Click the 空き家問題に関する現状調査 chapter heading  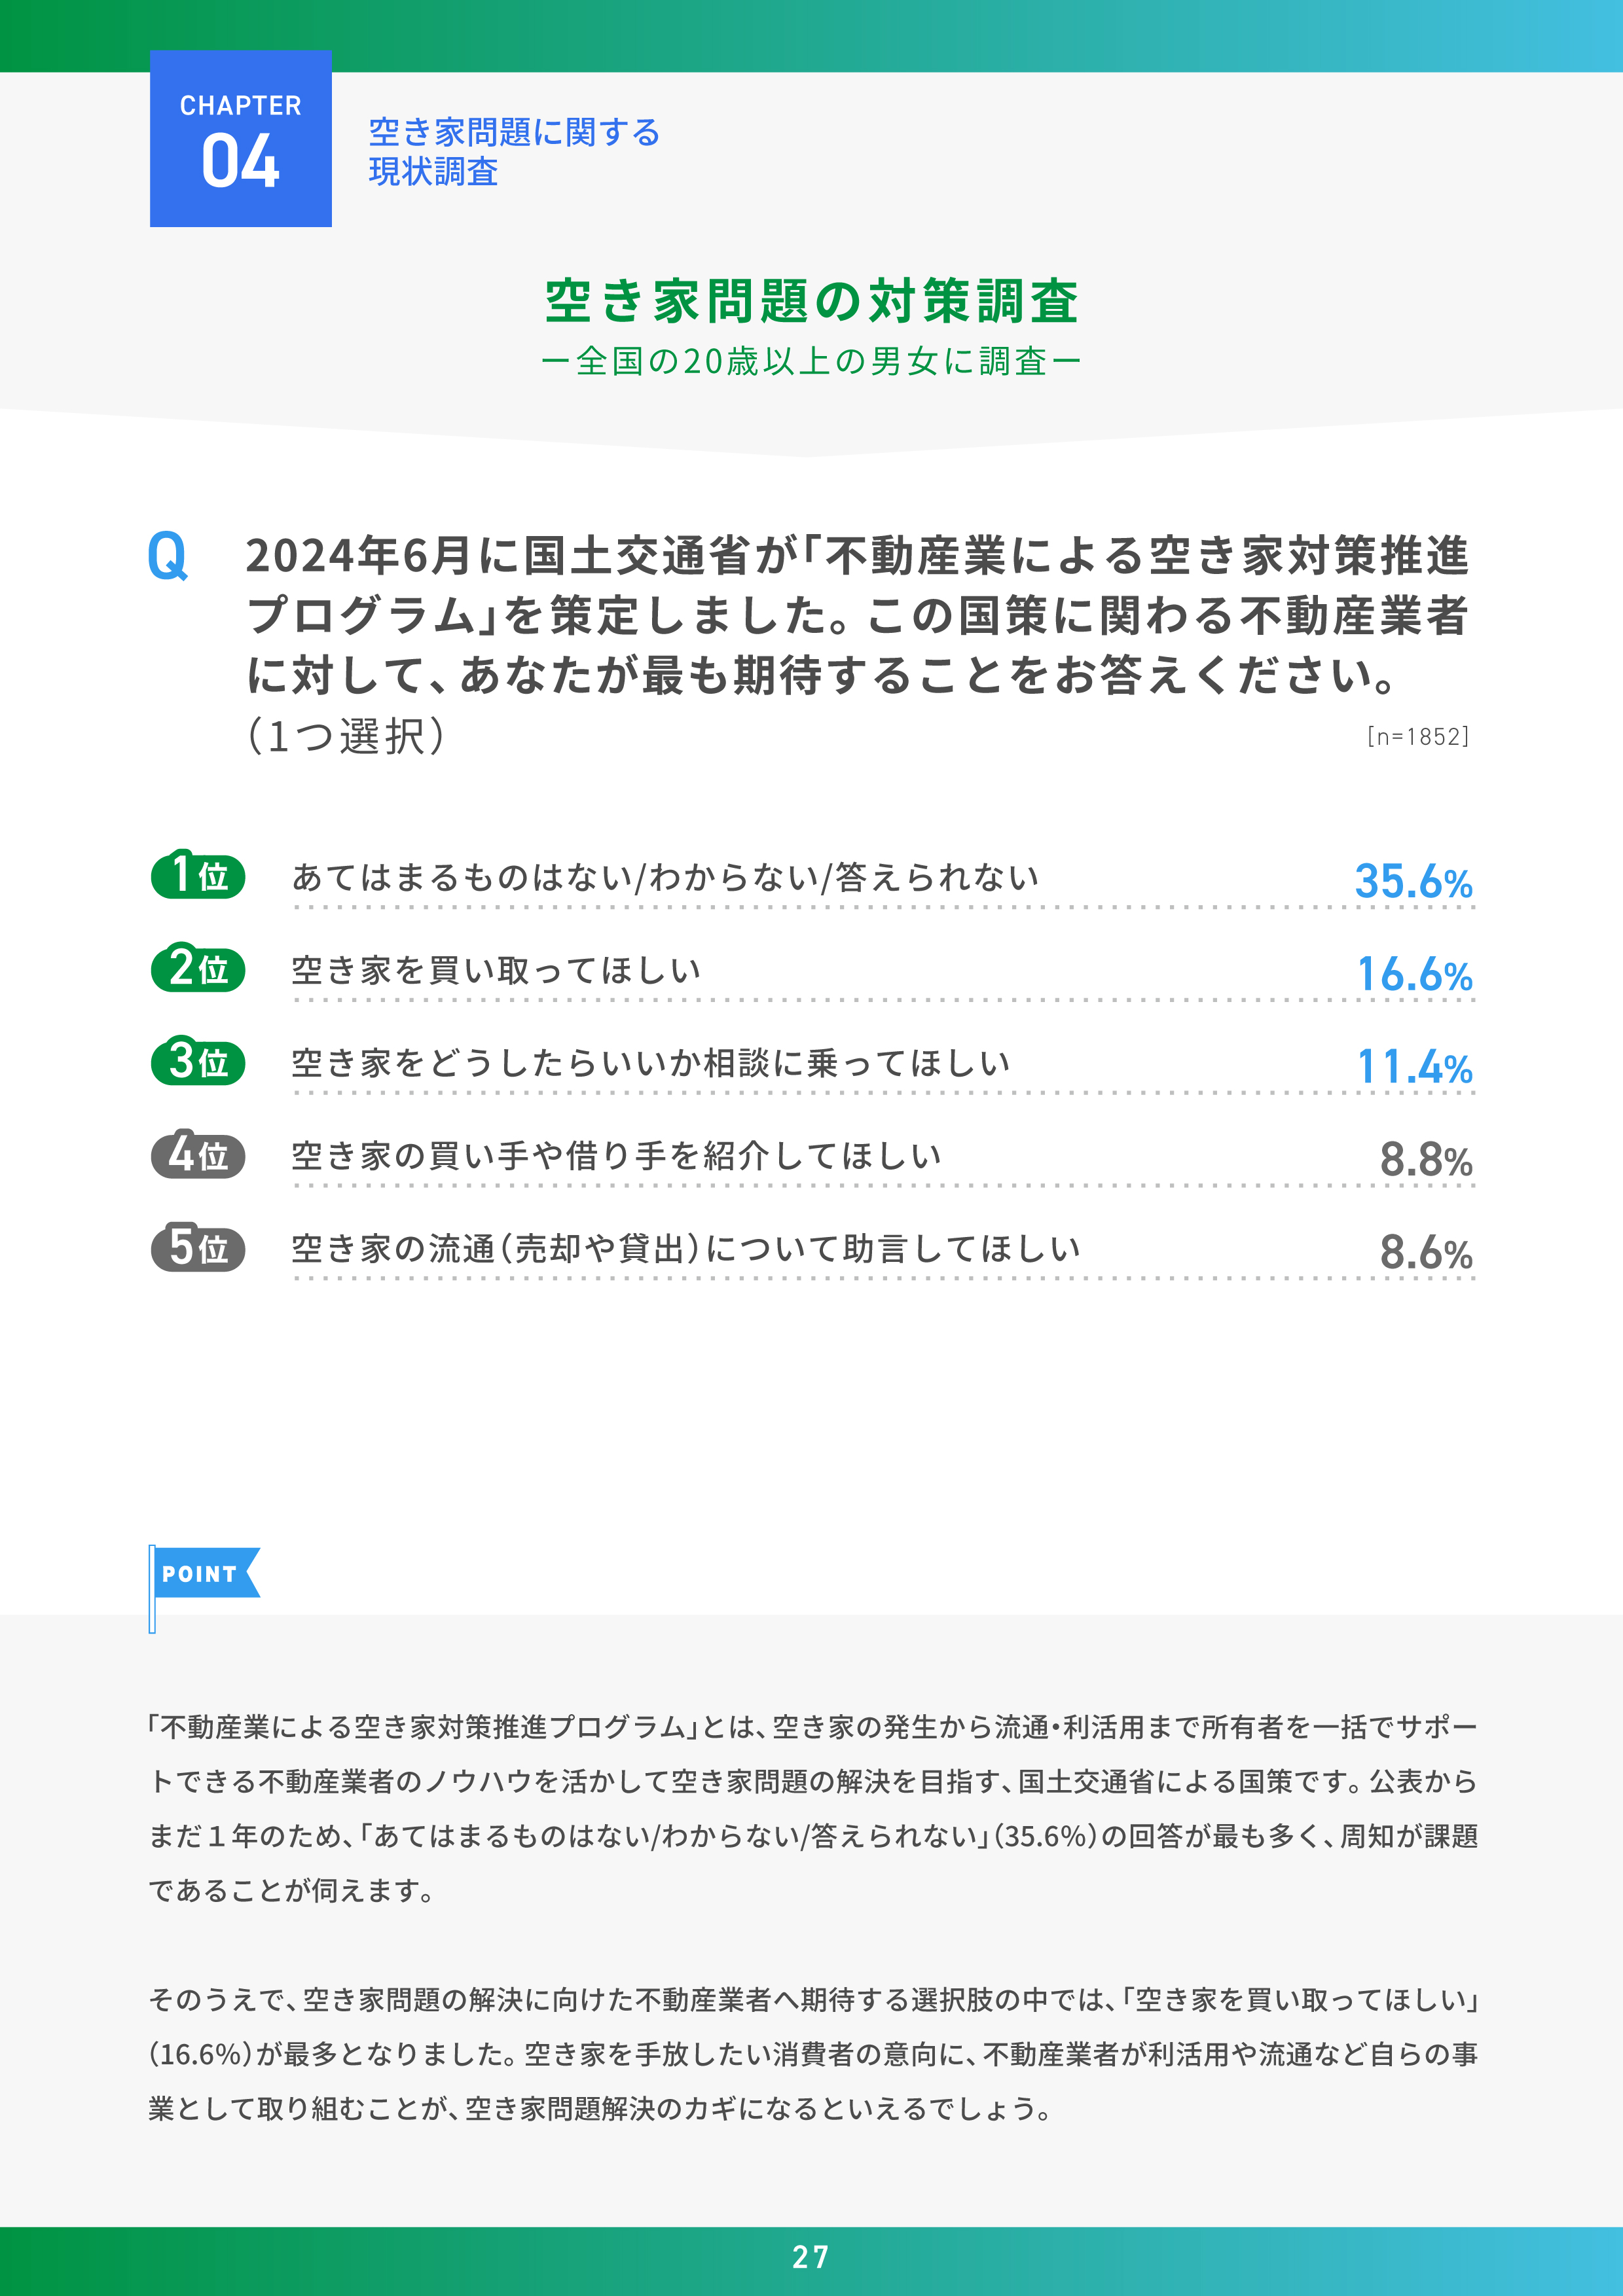tap(514, 152)
